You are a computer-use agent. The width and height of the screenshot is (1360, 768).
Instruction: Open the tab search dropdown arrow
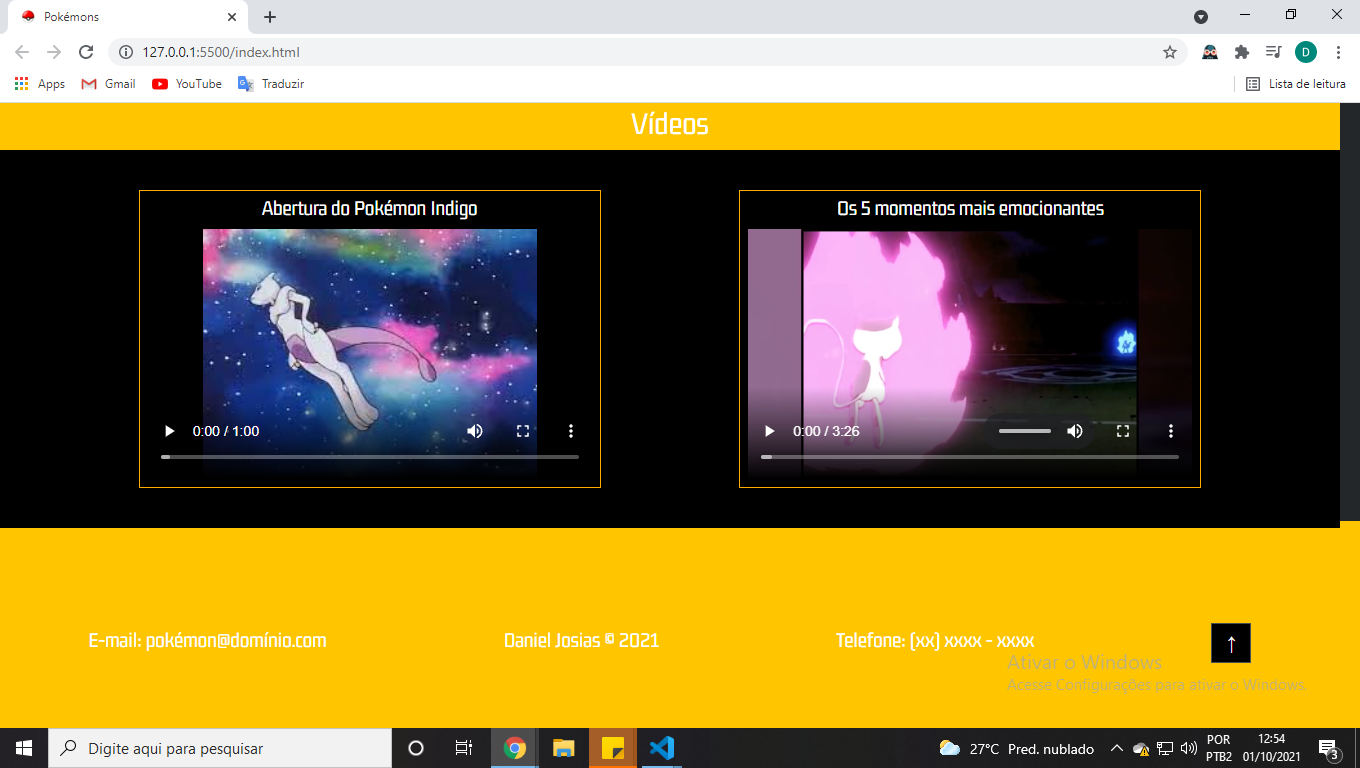pos(1201,16)
